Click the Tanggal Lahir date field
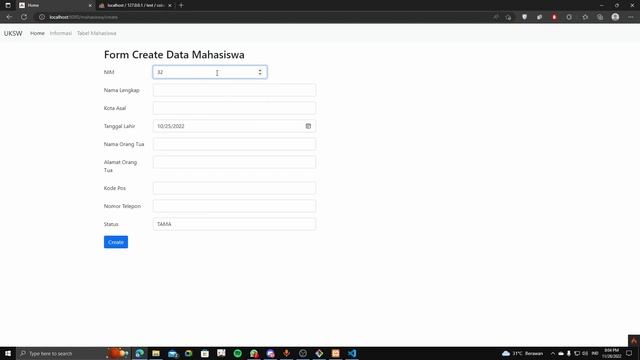The width and height of the screenshot is (640, 360). (x=234, y=126)
